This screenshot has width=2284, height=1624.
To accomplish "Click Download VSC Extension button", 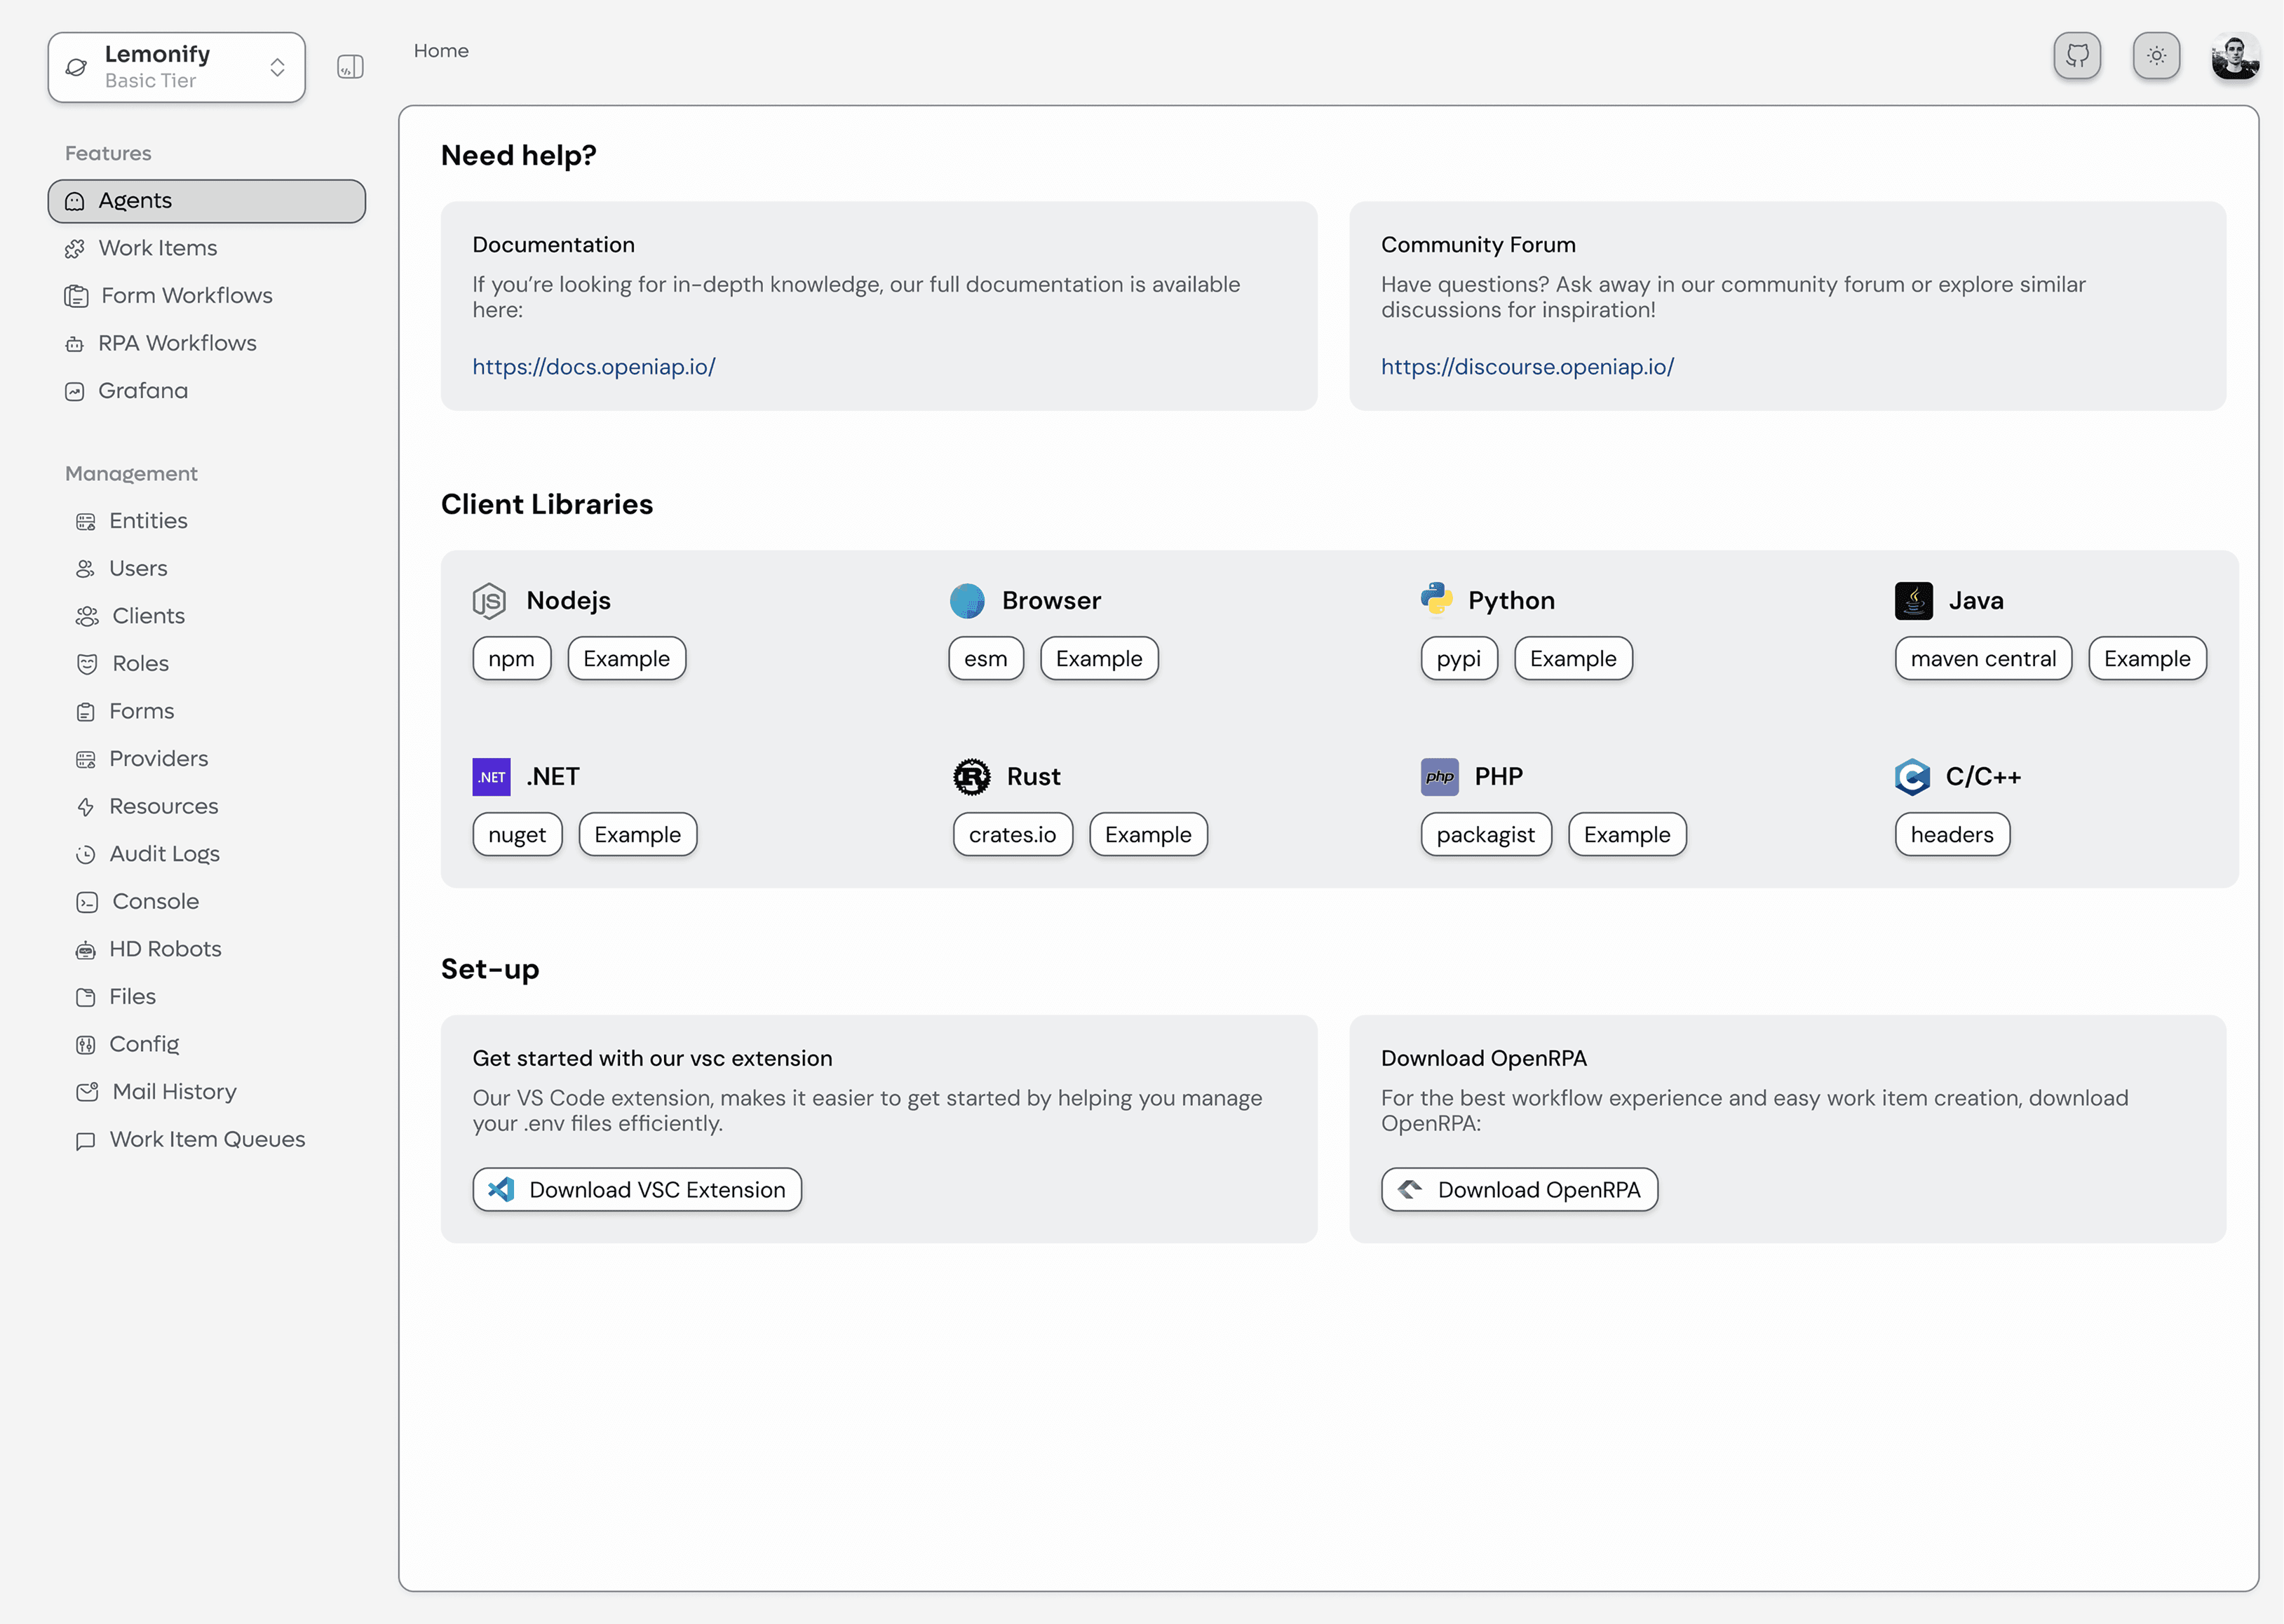I will coord(637,1190).
